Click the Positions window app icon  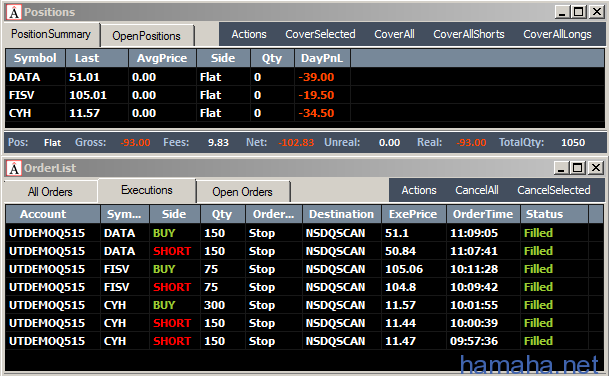point(14,12)
